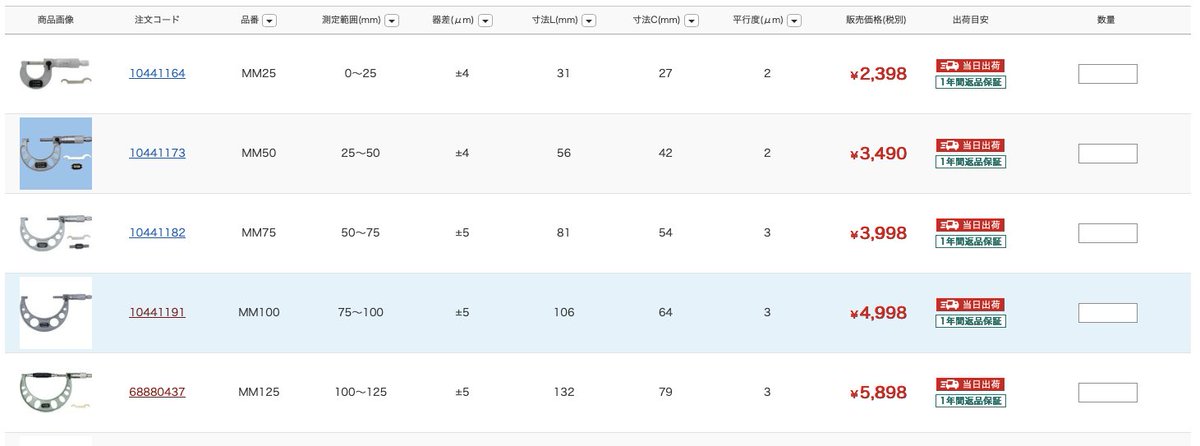Open order code link 68880437
Screen dimensions: 1200x446
[x=157, y=393]
